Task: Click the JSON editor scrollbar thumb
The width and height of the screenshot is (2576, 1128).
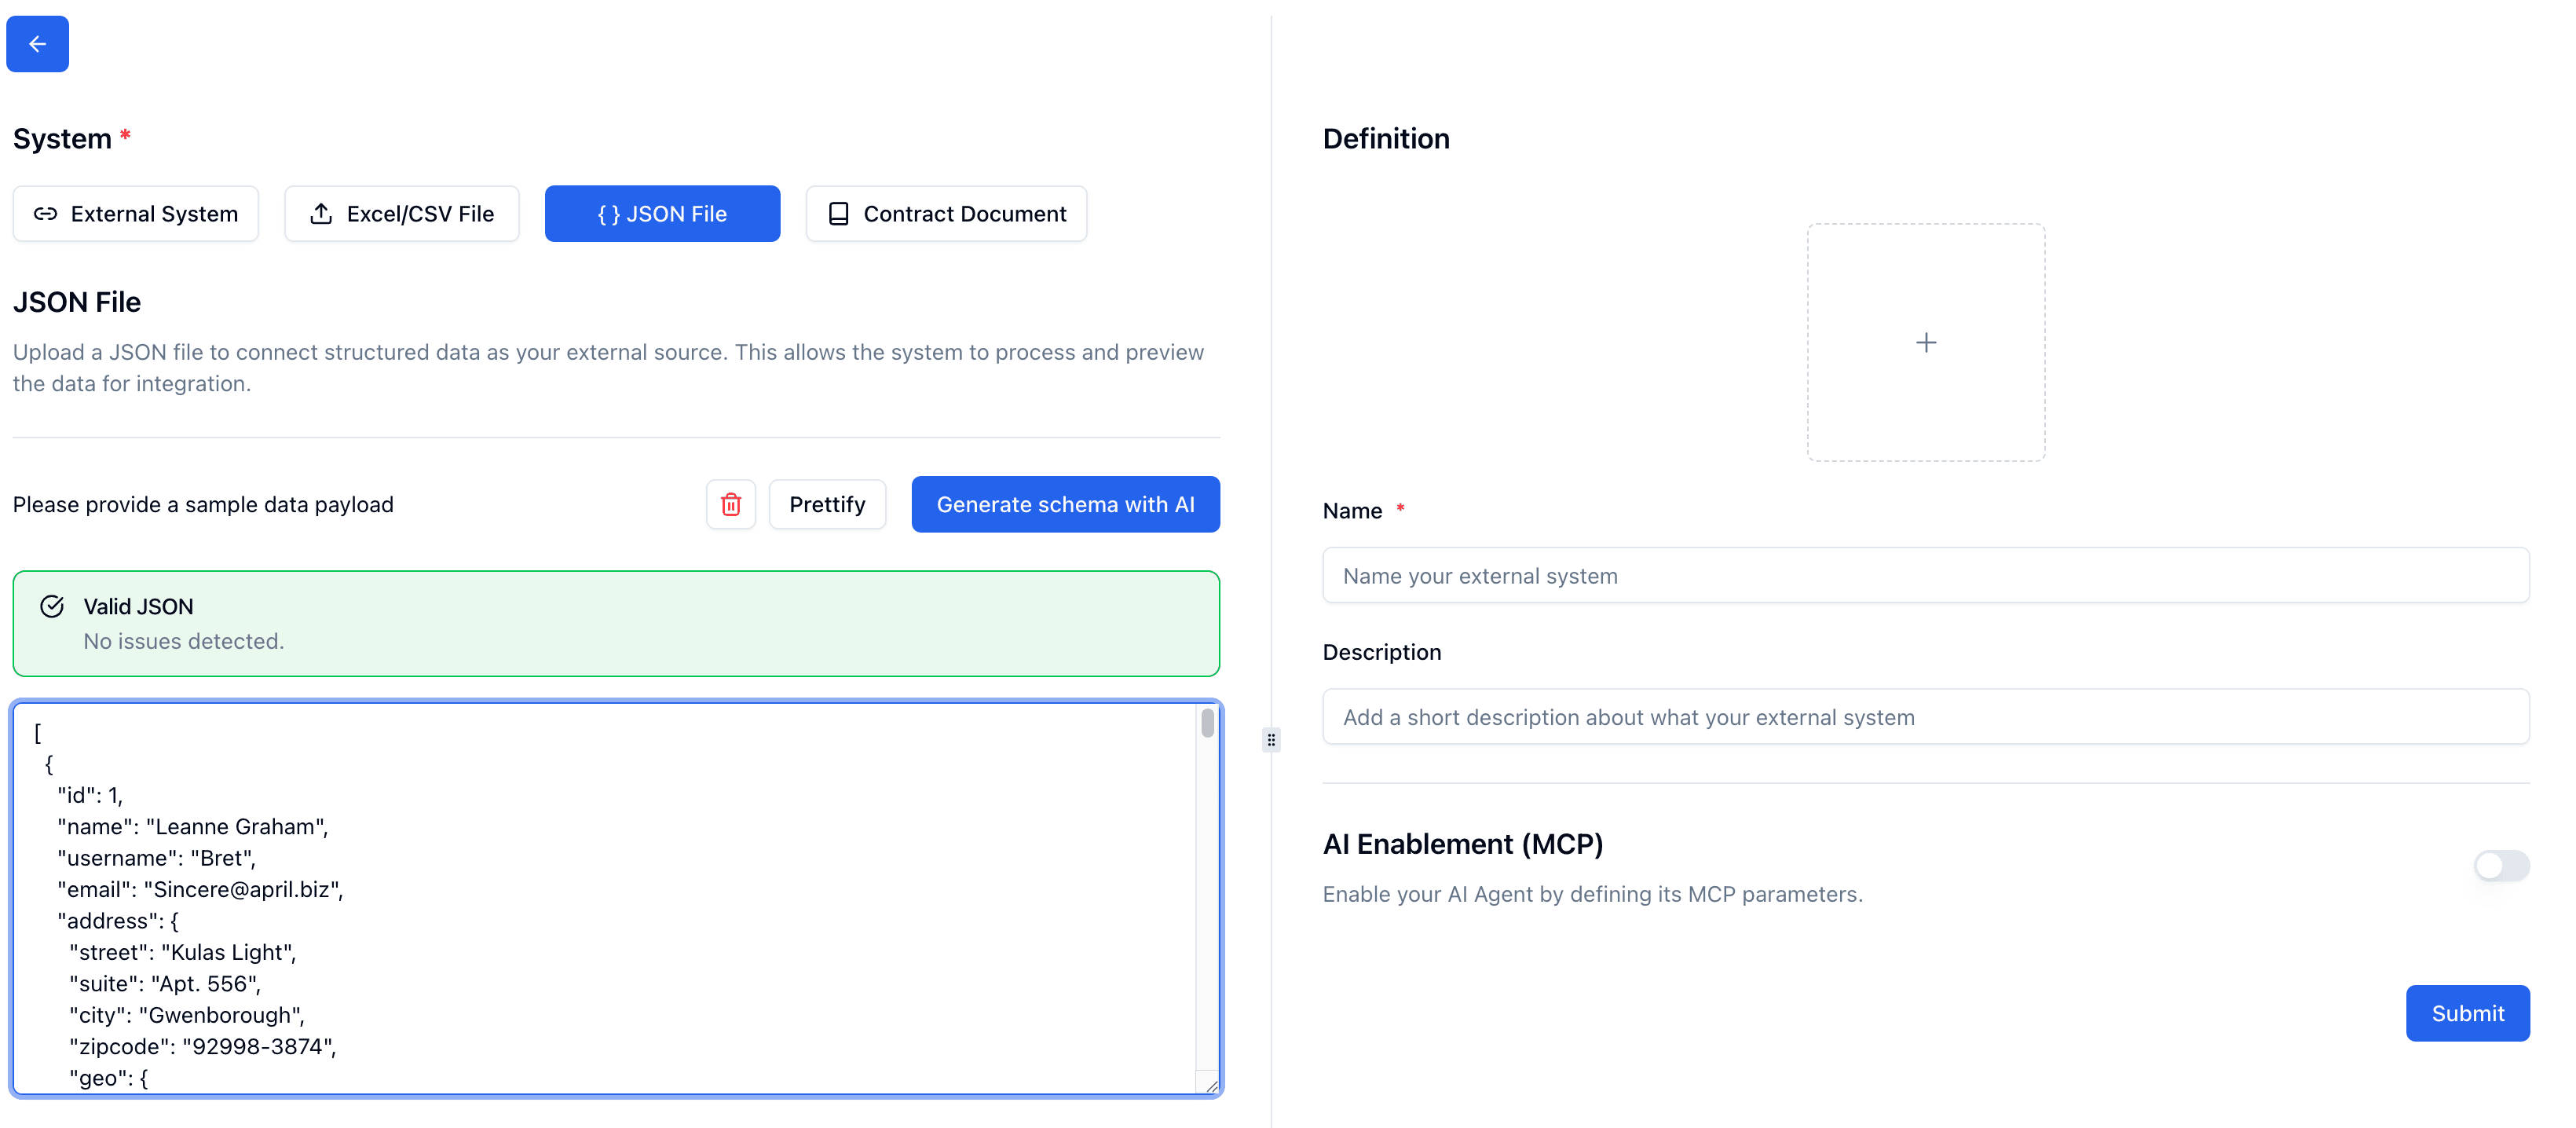Action: point(1207,724)
